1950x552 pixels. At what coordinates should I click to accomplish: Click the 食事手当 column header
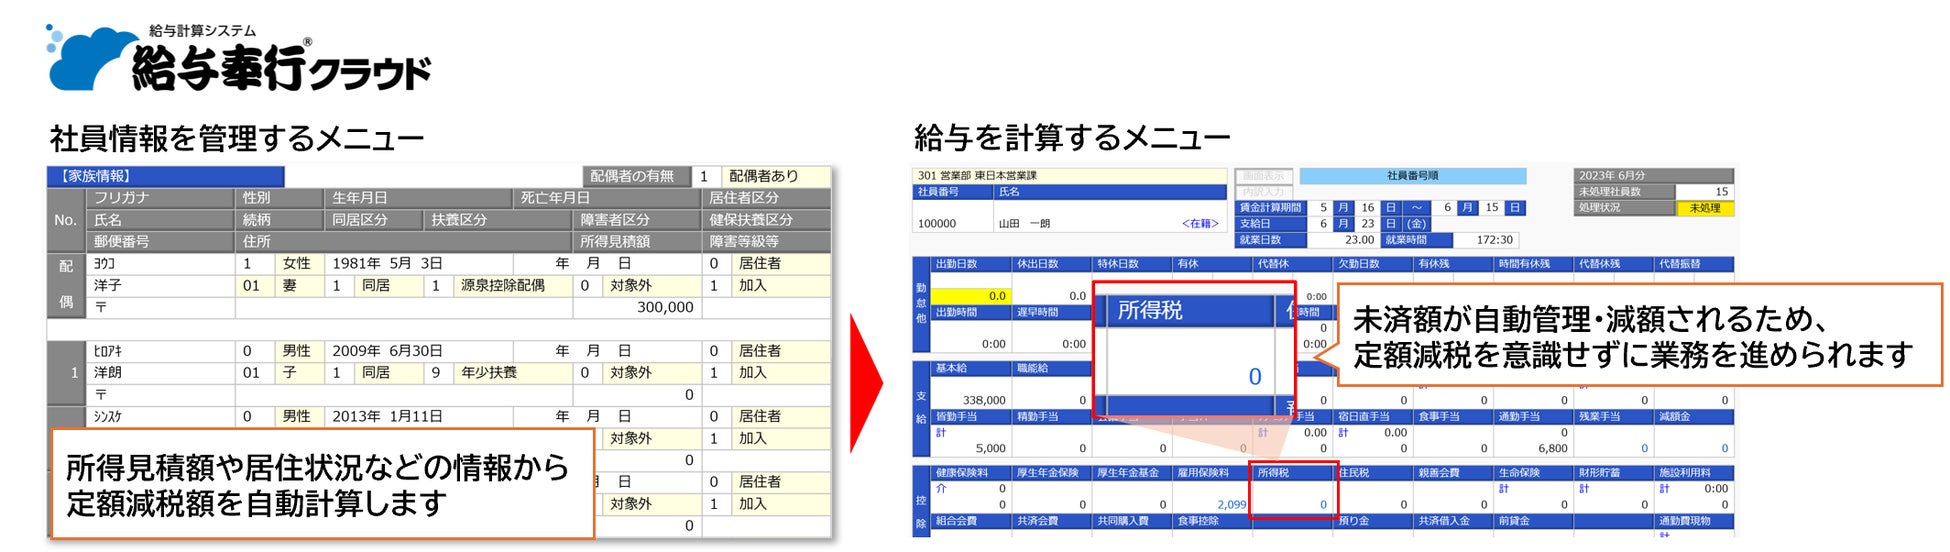pyautogui.click(x=1453, y=416)
